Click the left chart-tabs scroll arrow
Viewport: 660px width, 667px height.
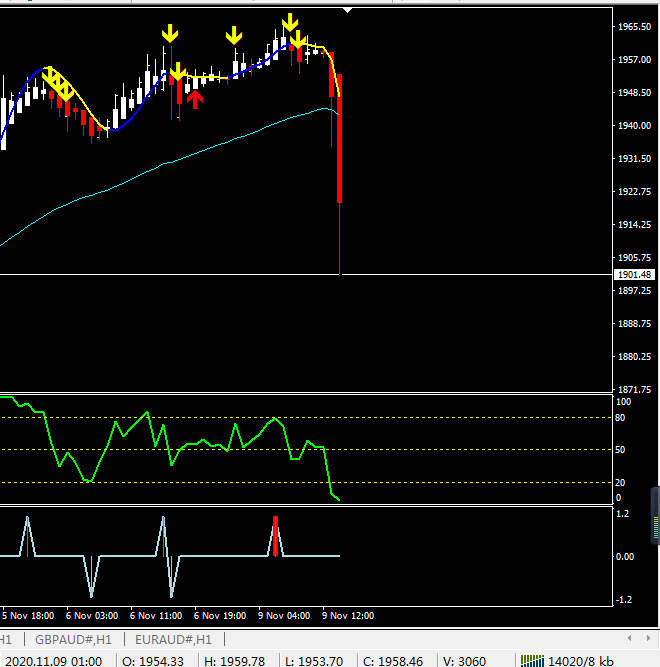click(x=630, y=638)
